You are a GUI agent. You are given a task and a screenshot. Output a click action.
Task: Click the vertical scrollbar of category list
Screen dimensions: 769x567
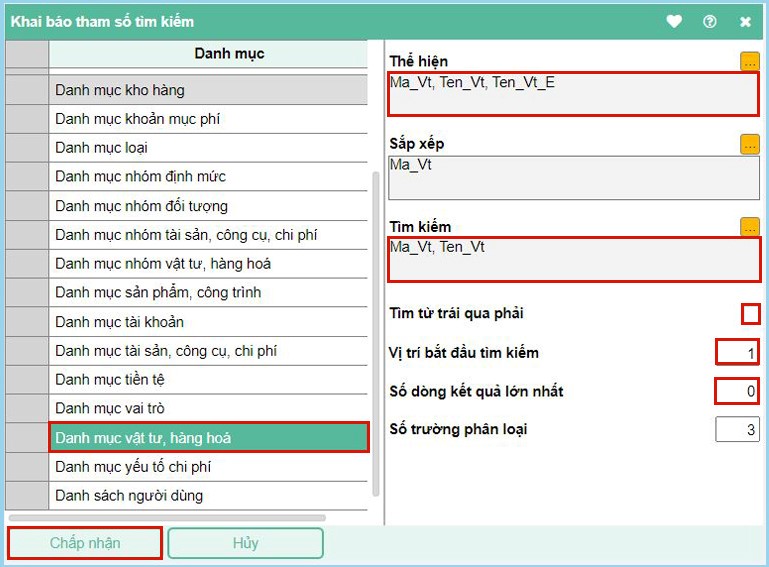tap(376, 330)
